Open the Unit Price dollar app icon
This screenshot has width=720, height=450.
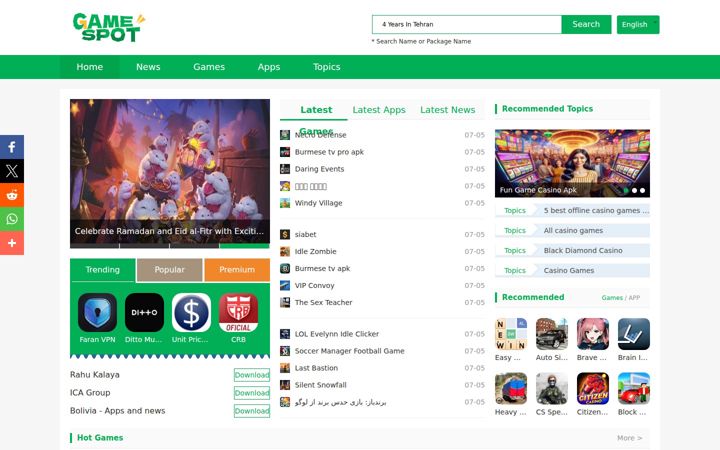191,313
